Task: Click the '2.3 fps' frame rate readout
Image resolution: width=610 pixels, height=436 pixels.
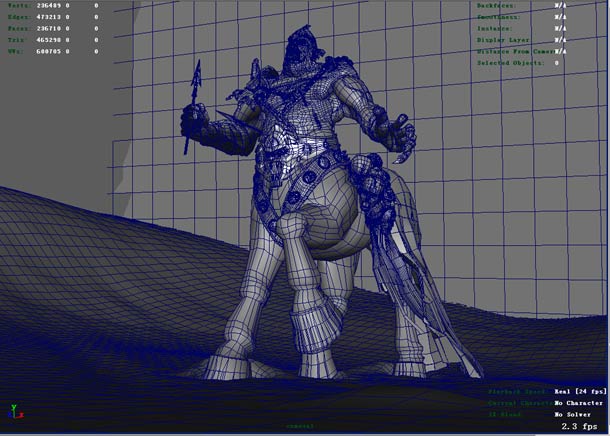Action: coord(579,426)
